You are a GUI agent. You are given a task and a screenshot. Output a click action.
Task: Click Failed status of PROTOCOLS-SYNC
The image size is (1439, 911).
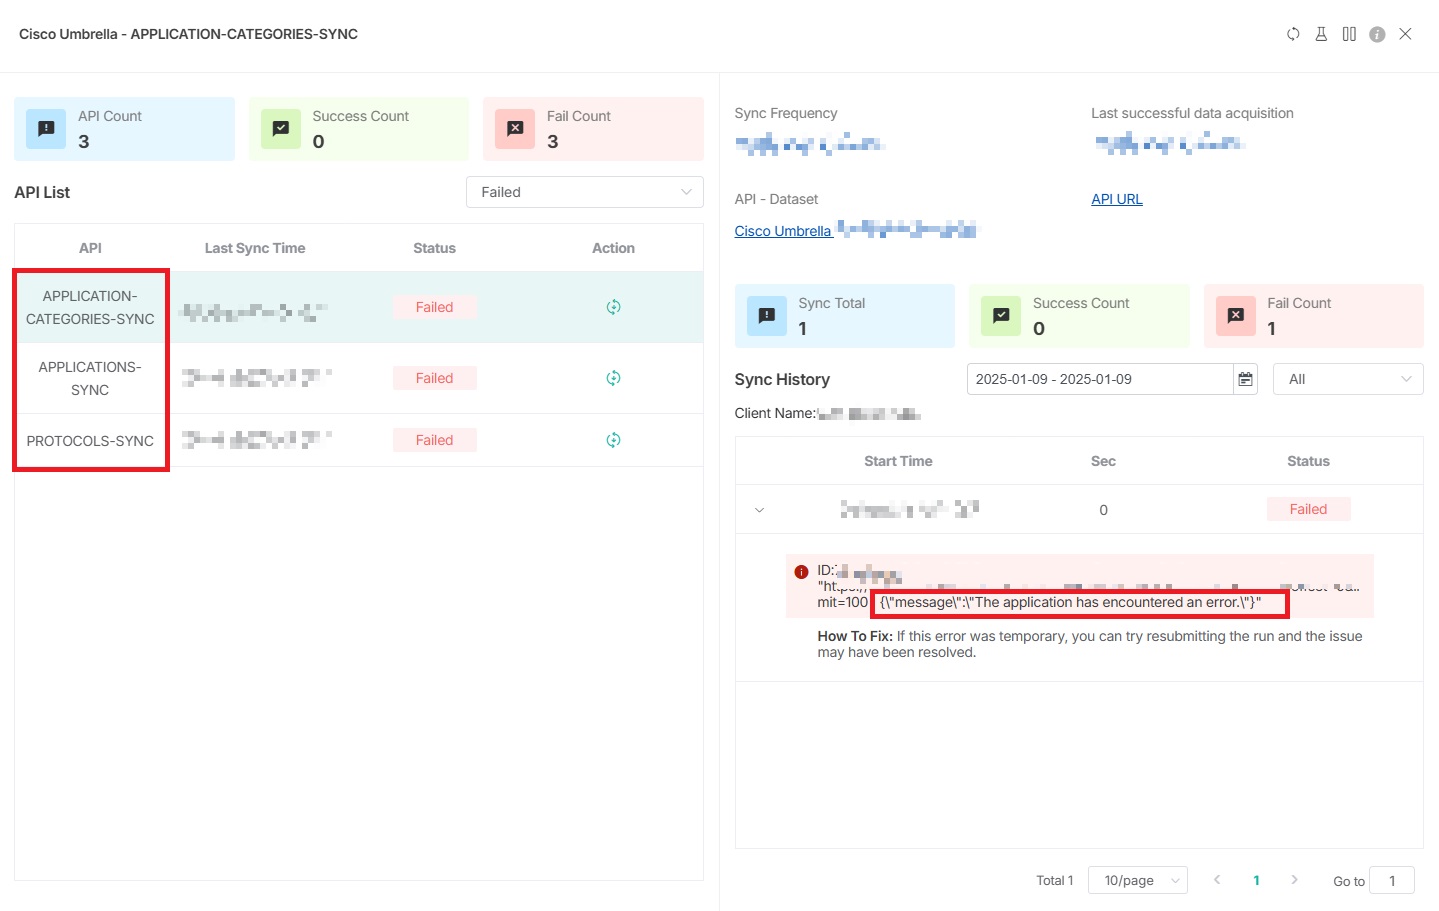[434, 440]
